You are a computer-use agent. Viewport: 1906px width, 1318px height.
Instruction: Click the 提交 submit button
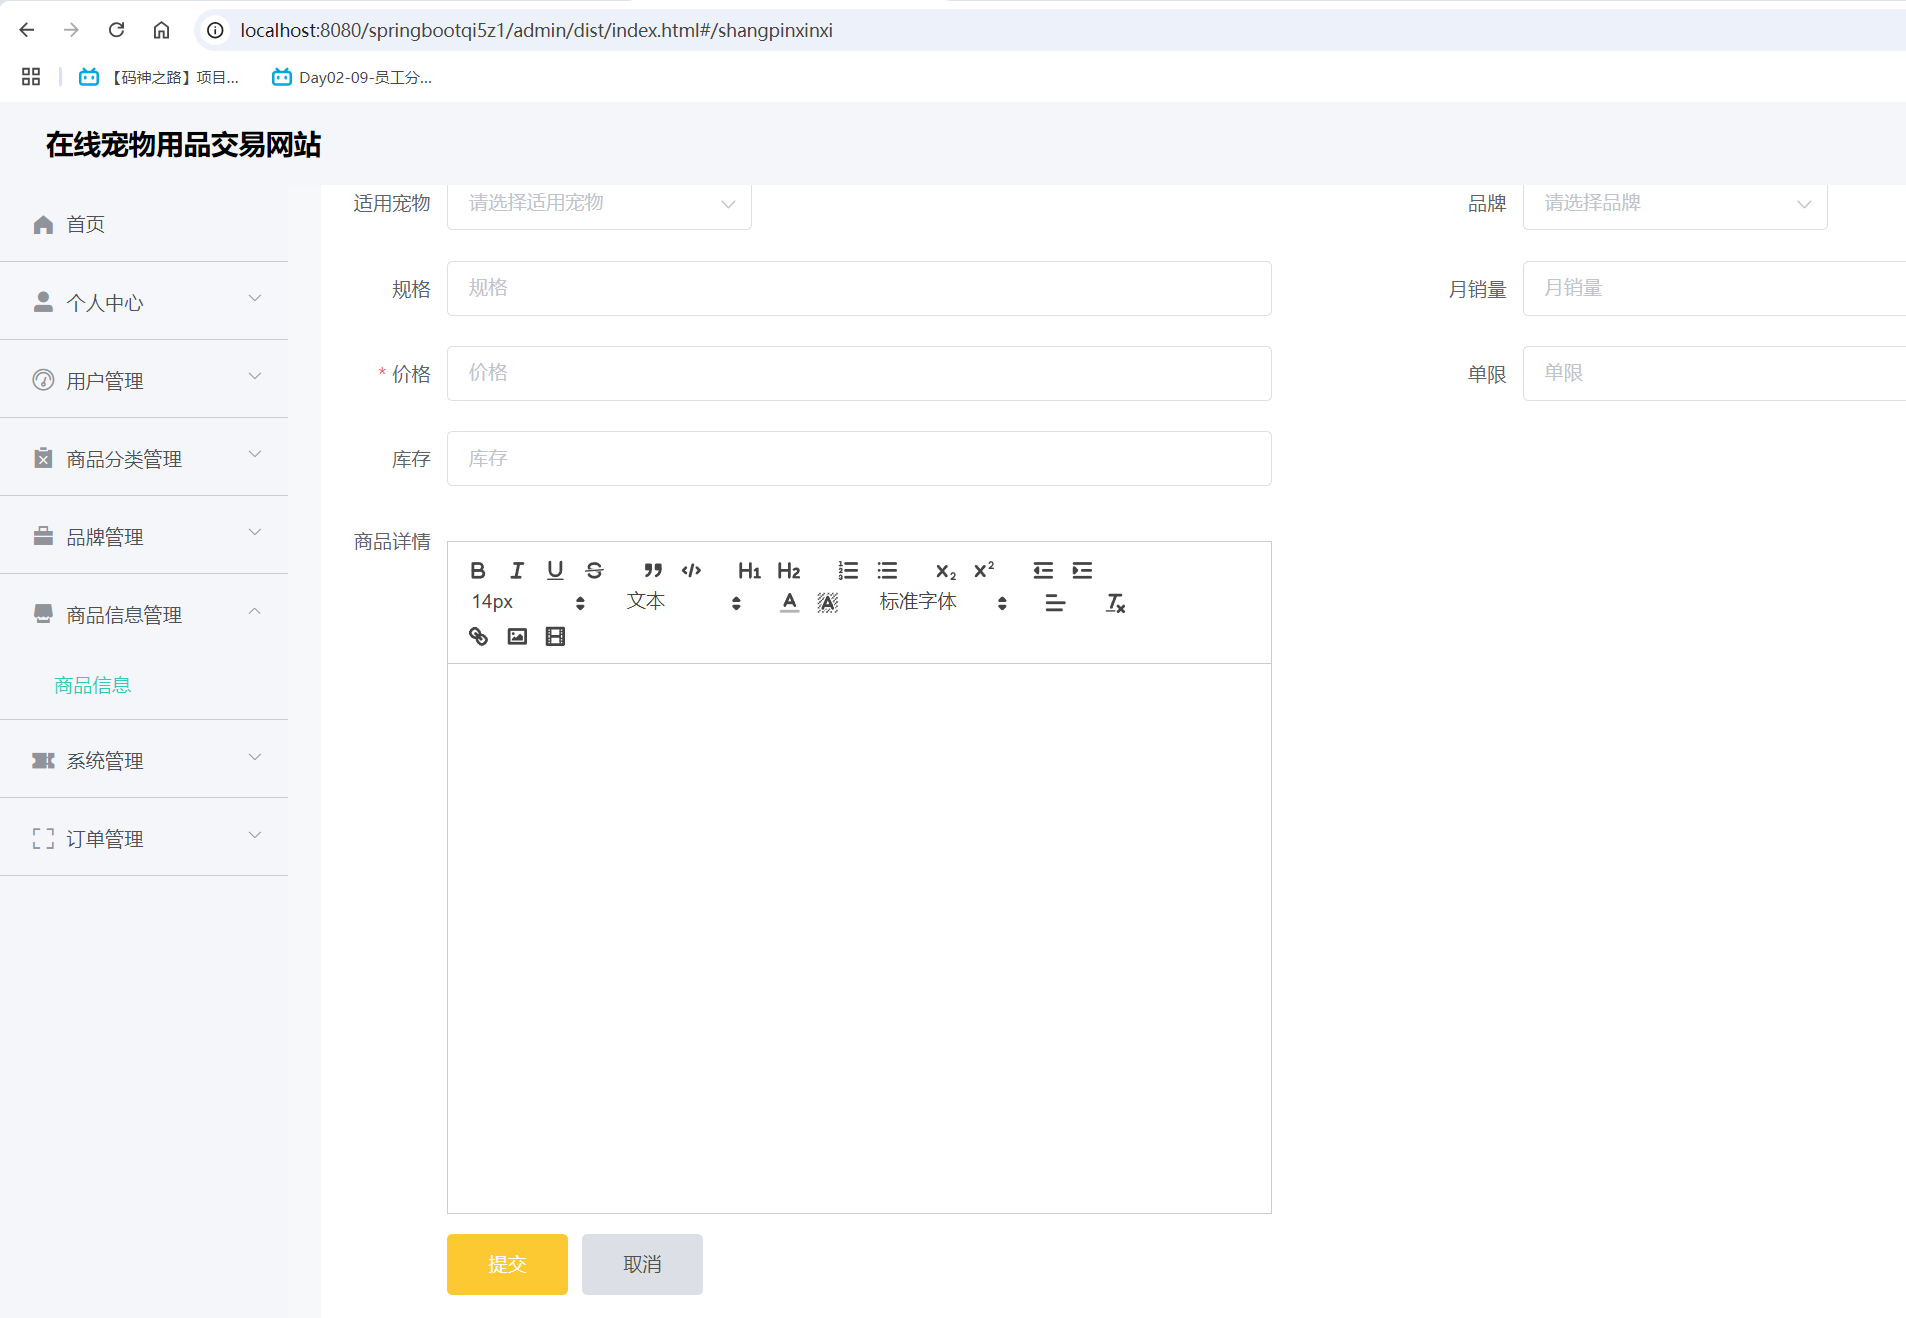click(x=507, y=1264)
